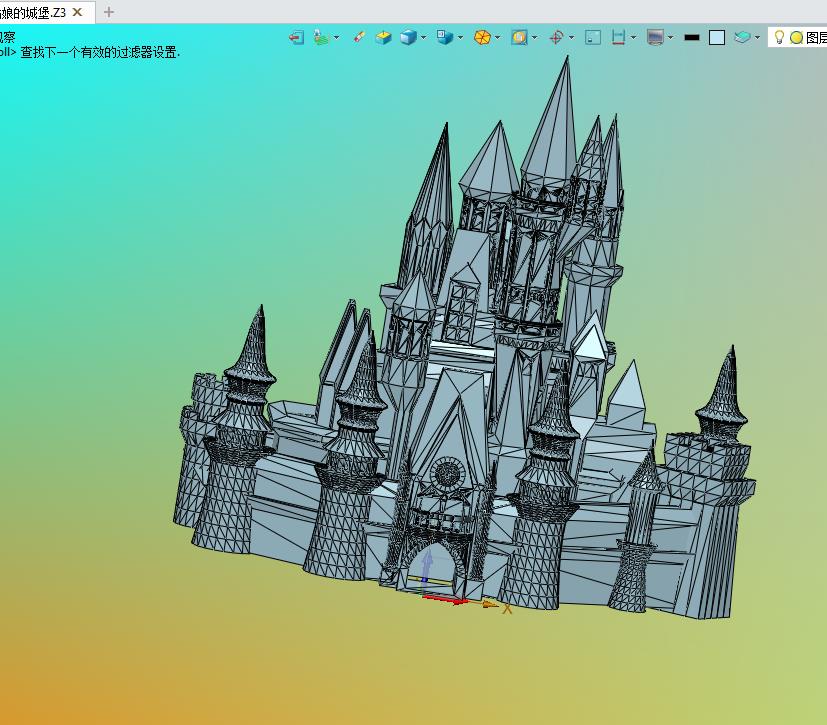Select the red eraser/brush tool icon

(x=359, y=37)
